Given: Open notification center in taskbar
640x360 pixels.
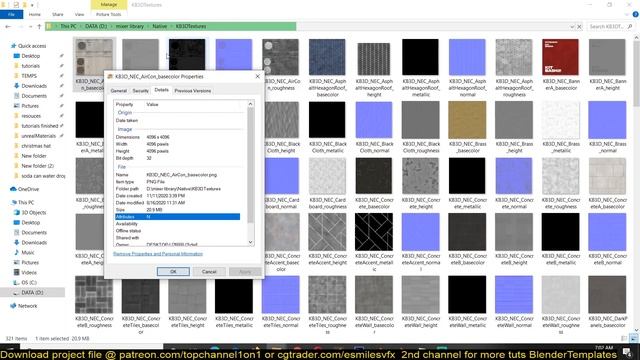Looking at the screenshot, I should point(628,351).
